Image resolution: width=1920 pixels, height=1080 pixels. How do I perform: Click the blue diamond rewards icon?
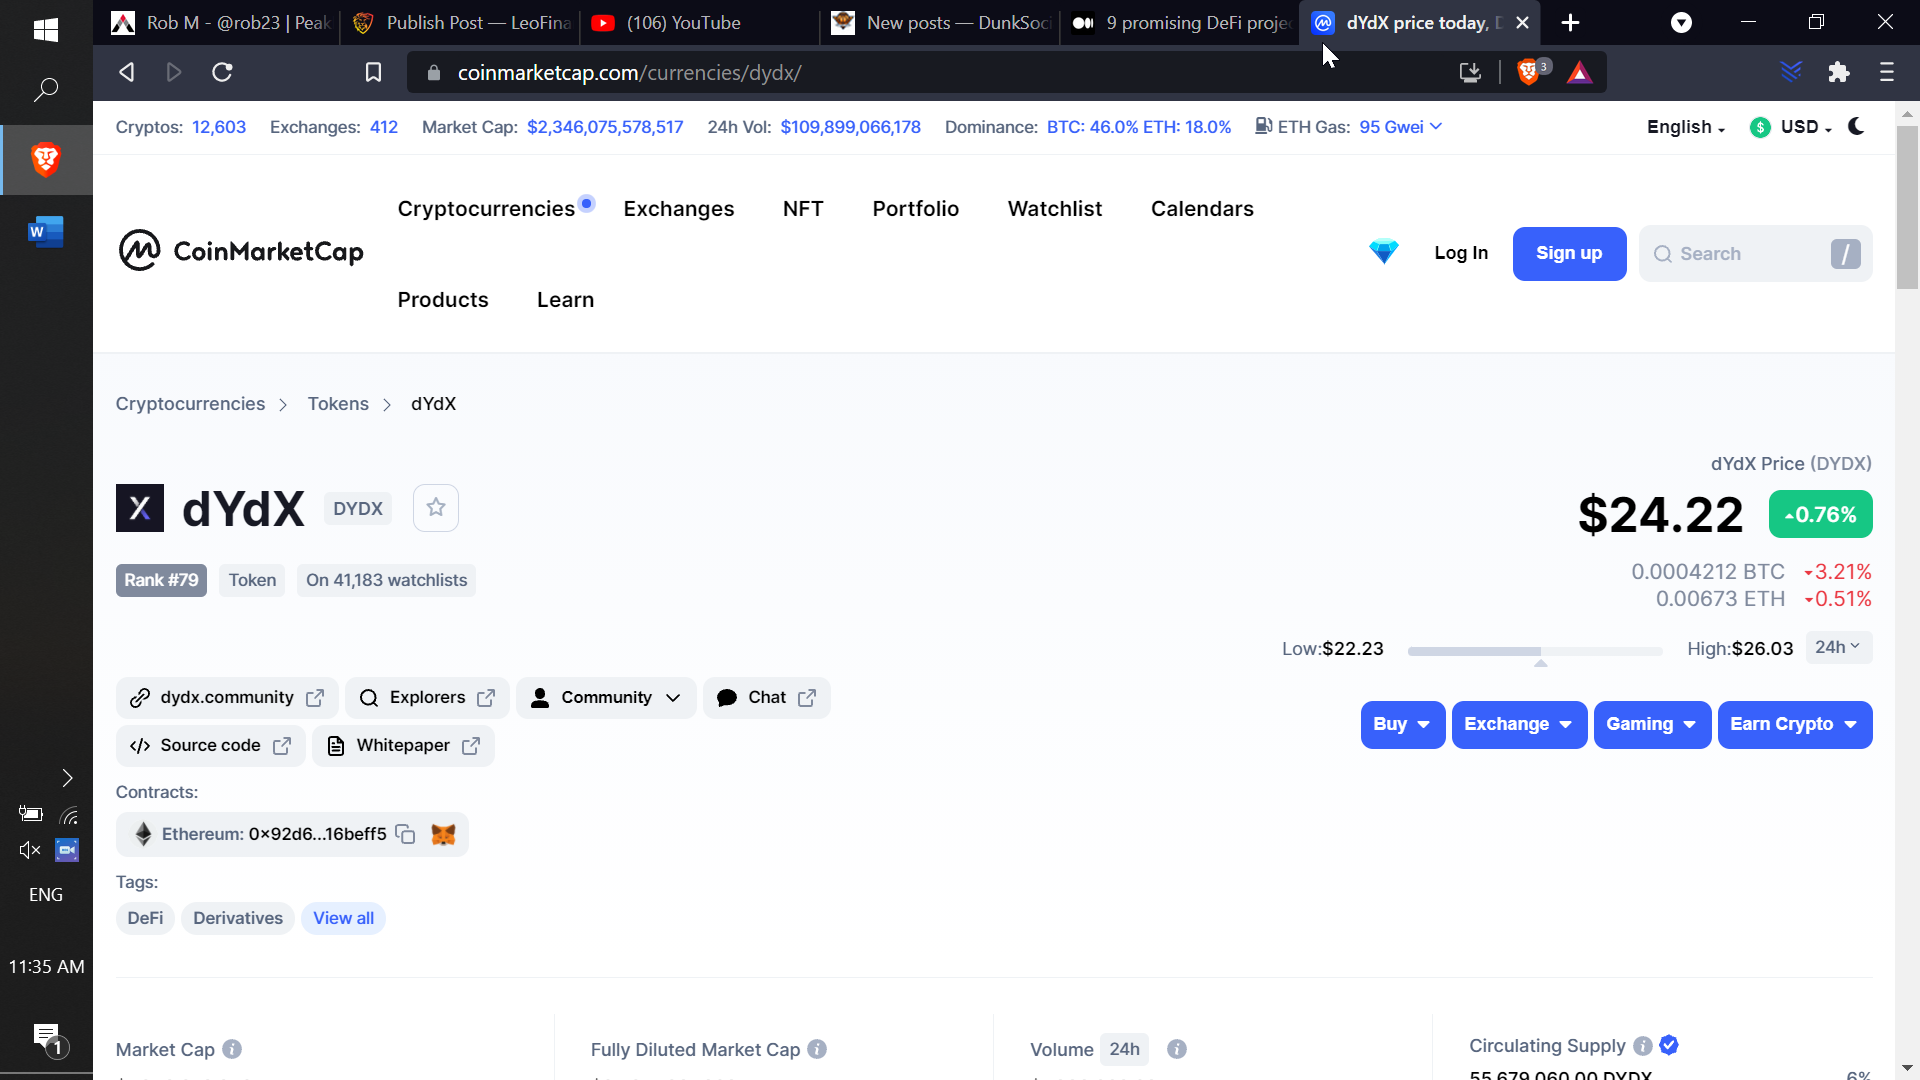tap(1384, 252)
